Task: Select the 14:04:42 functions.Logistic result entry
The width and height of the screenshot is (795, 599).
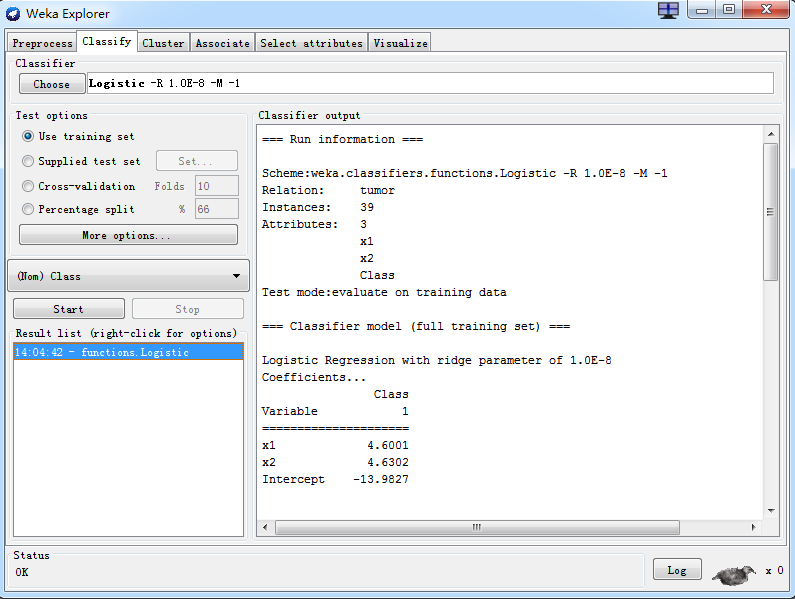Action: pos(128,352)
